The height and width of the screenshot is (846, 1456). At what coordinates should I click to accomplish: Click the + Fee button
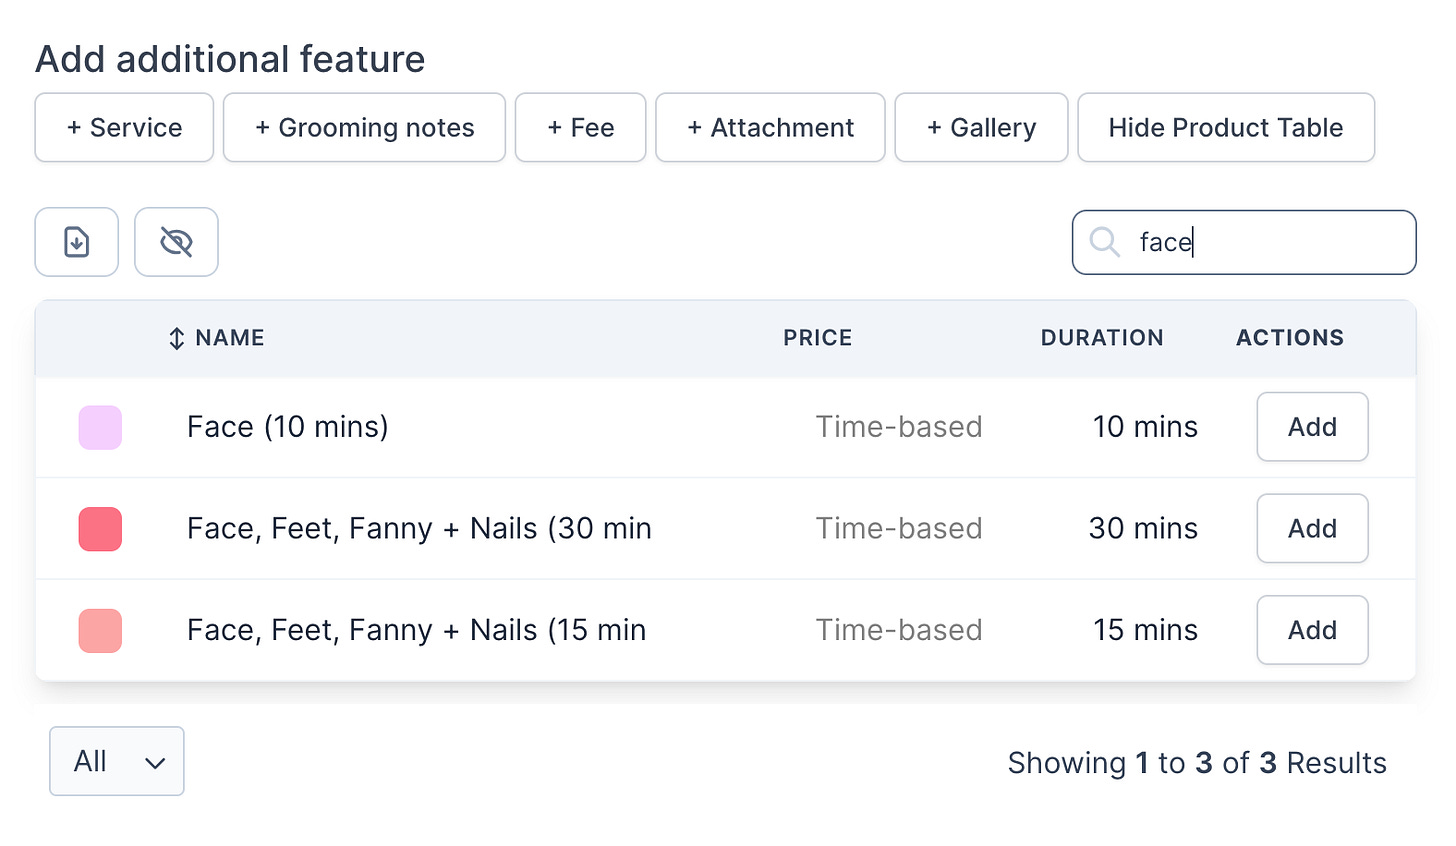(x=580, y=128)
